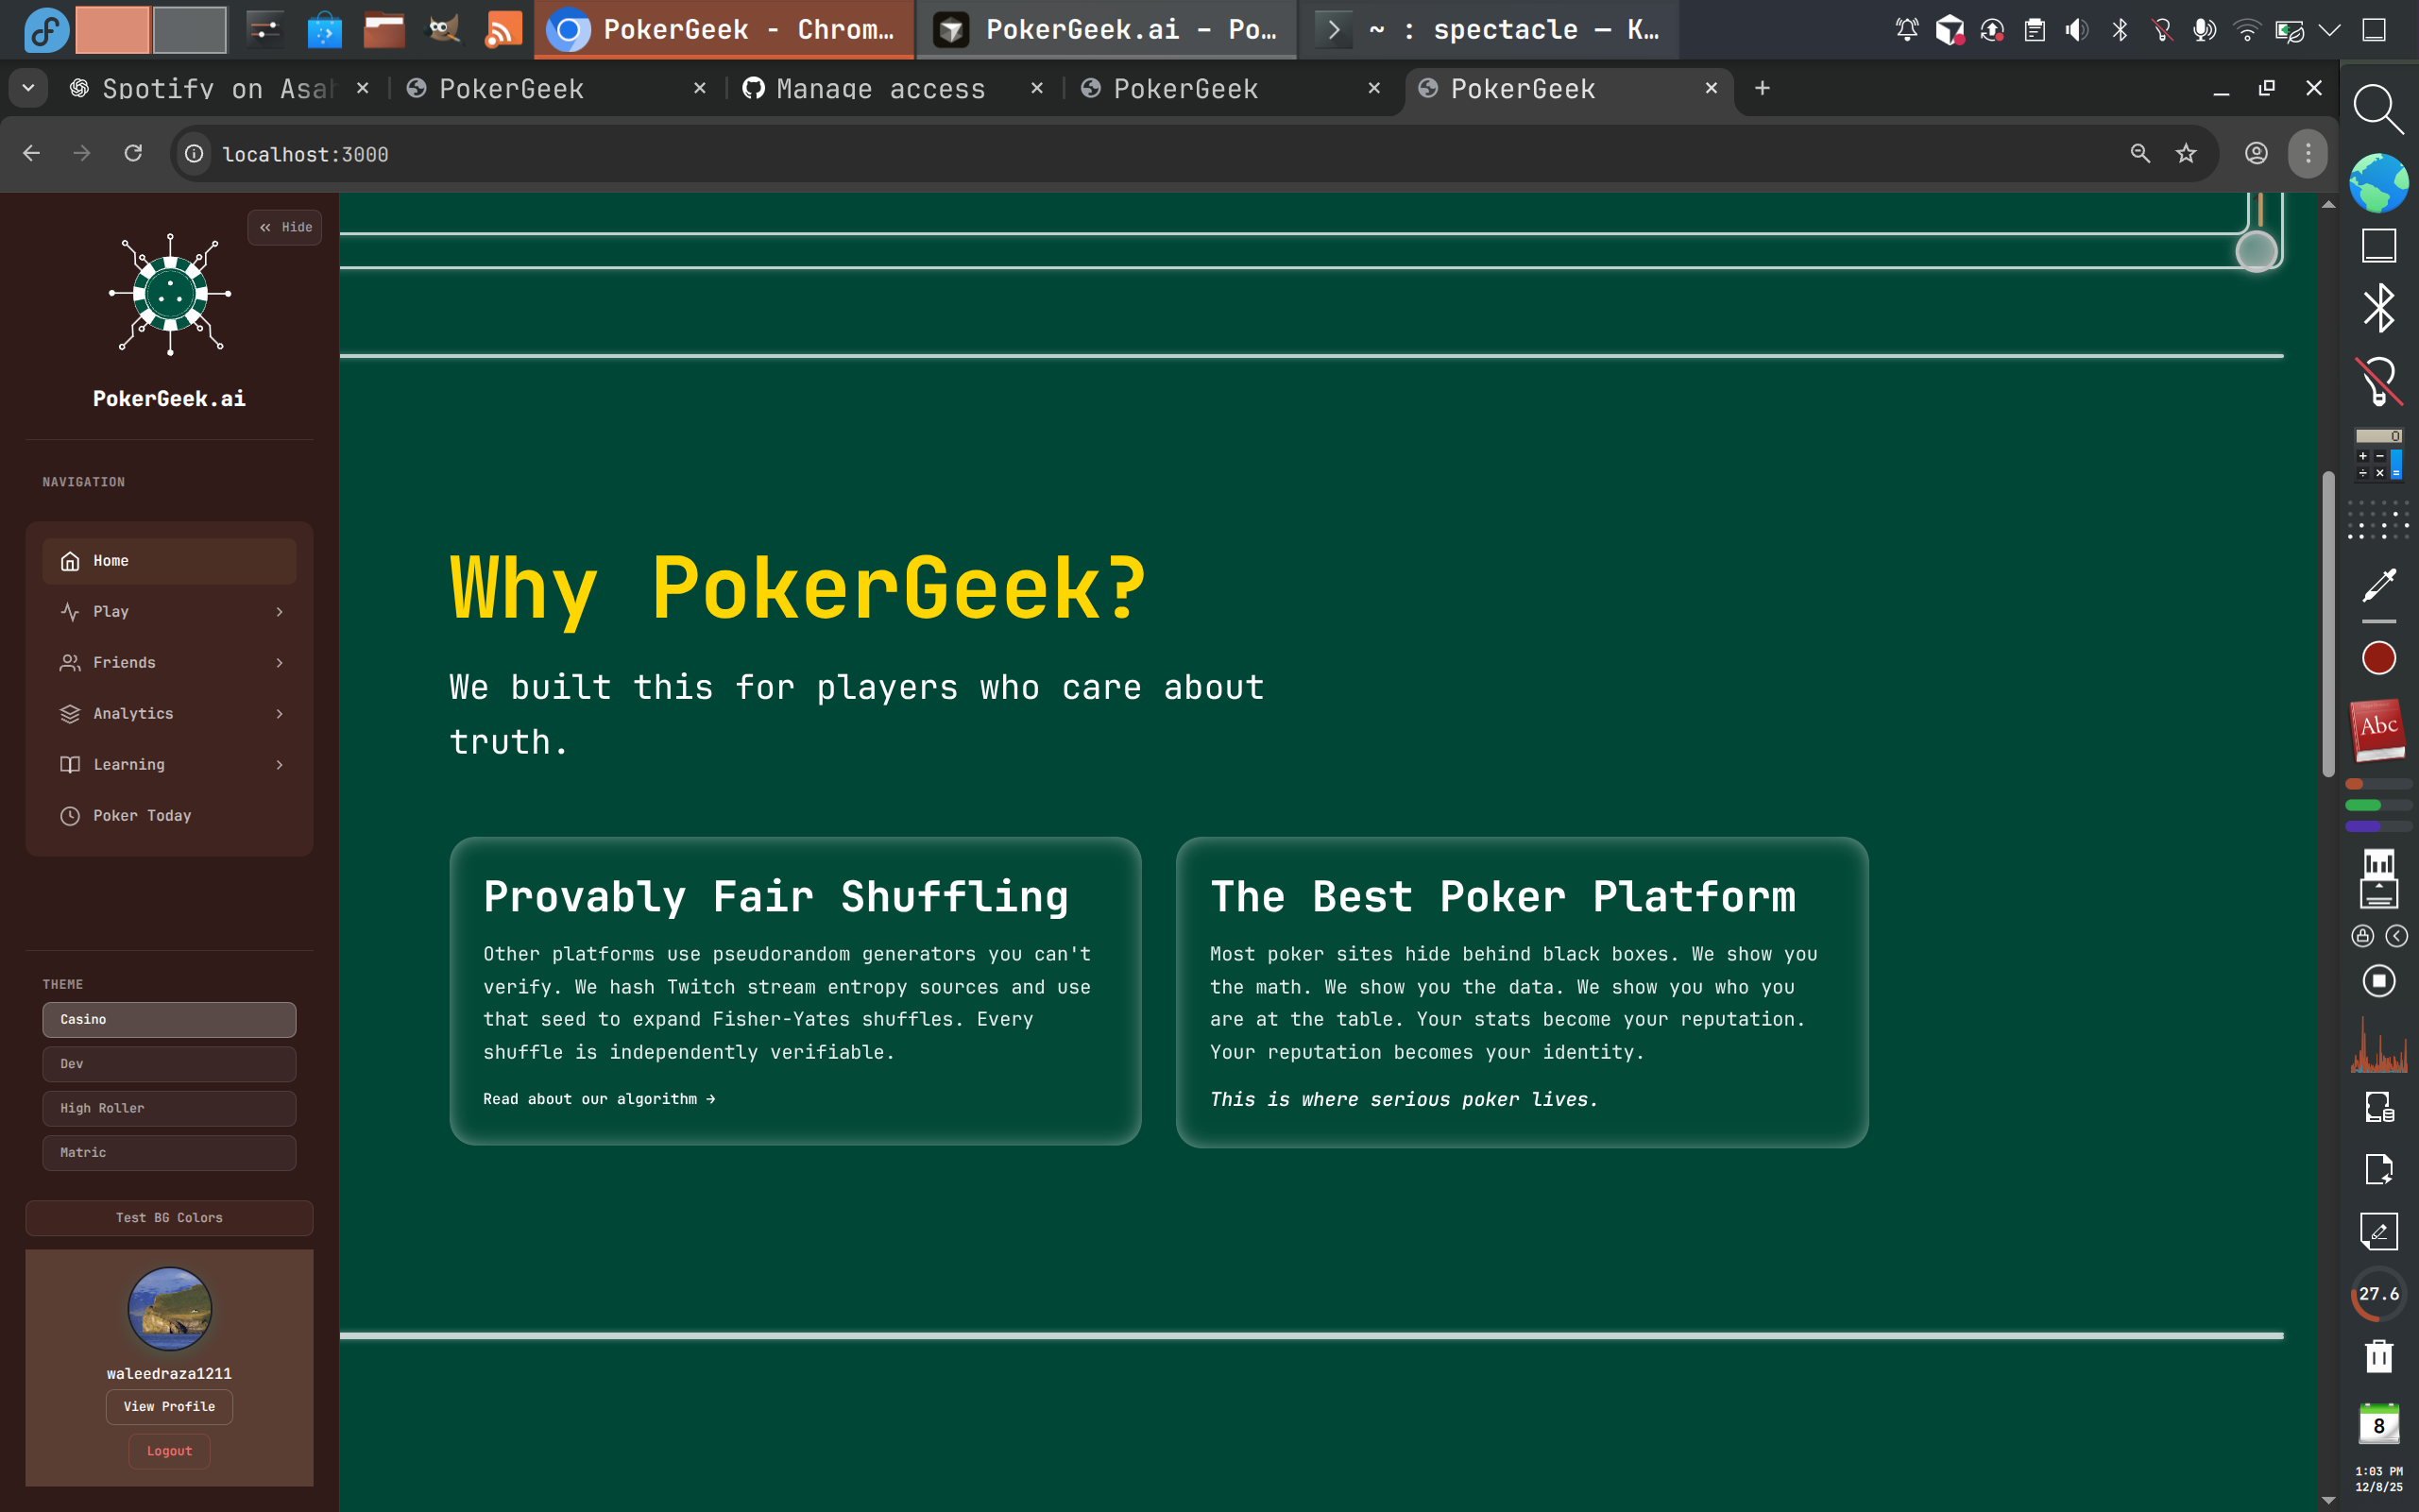Viewport: 2419px width, 1512px height.
Task: Open Analytics from the sidebar
Action: [133, 713]
